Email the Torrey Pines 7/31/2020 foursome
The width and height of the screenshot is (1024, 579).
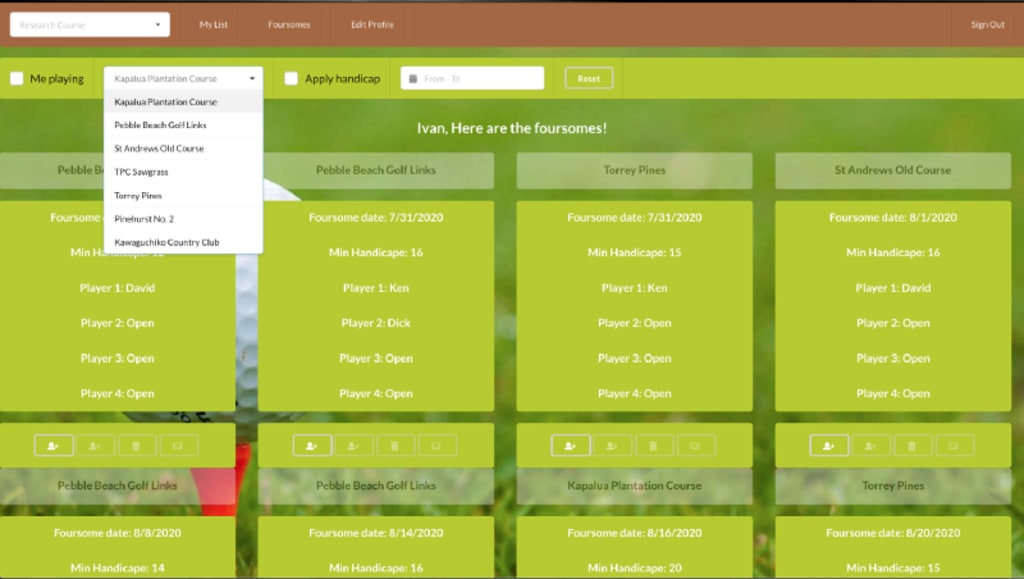point(696,446)
